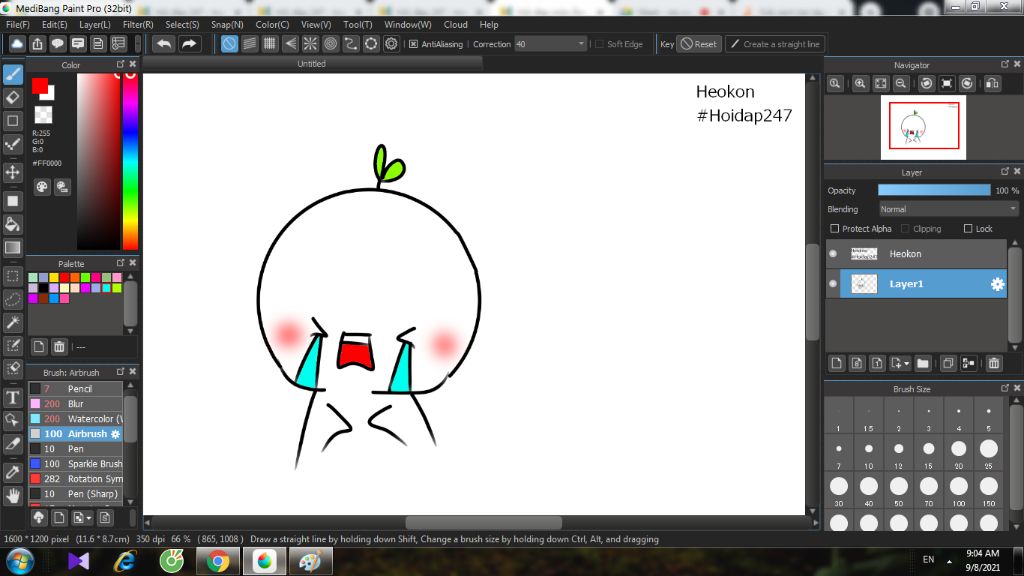Viewport: 1024px width, 576px height.
Task: Select the Hand tool
Action: pos(12,496)
